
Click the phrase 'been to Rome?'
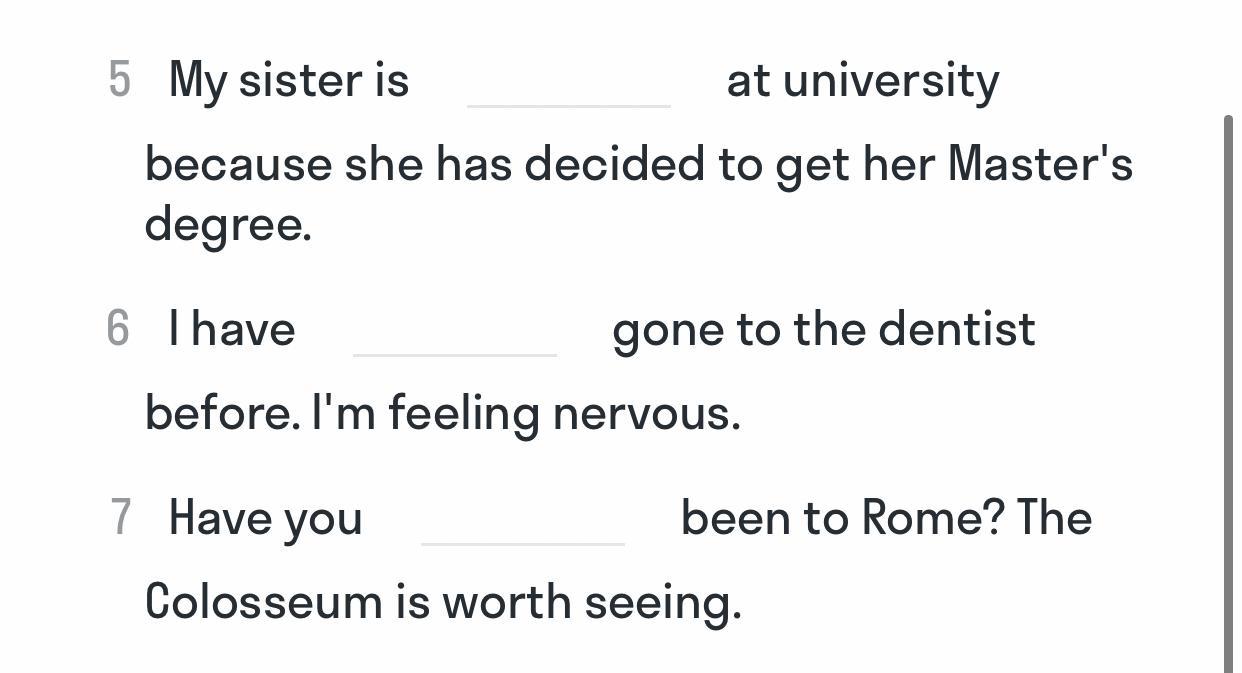coord(843,518)
